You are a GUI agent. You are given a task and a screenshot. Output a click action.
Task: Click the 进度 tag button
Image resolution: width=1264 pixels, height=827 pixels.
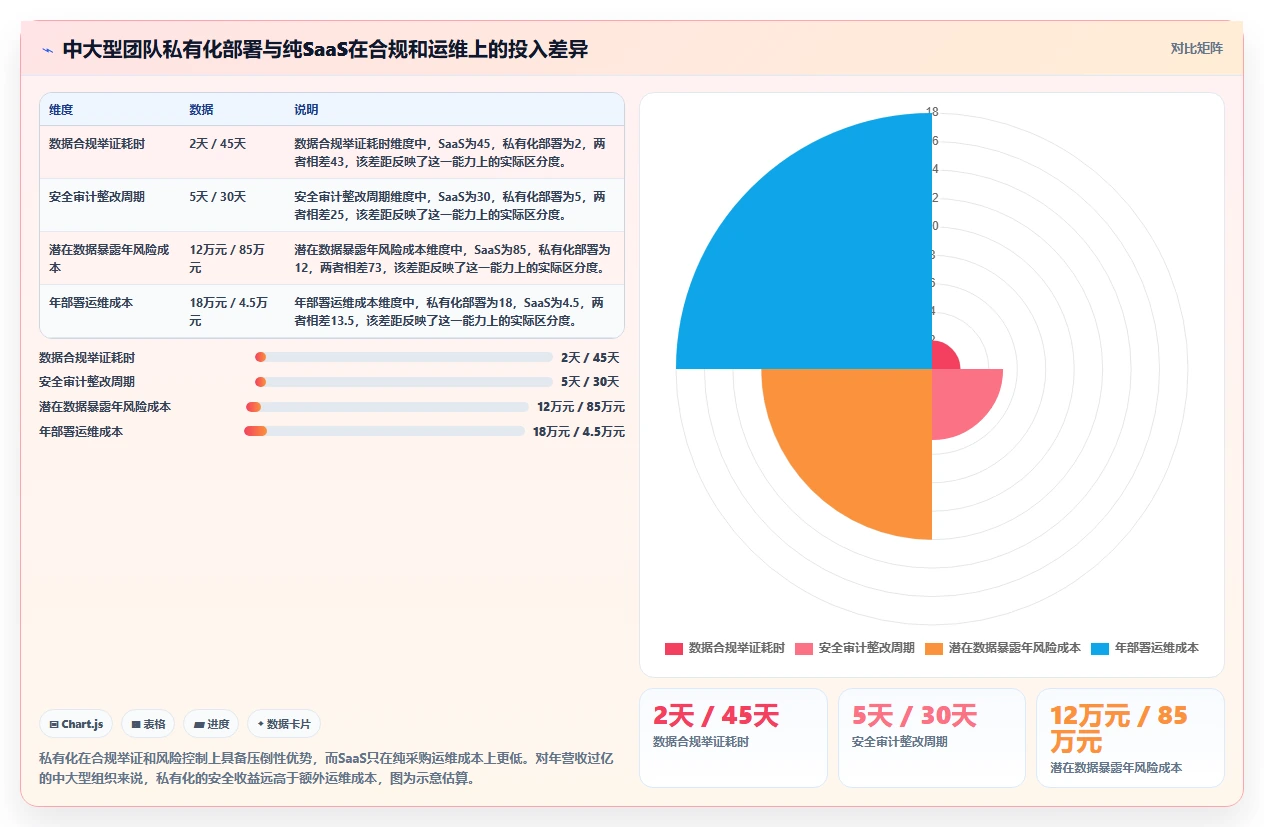pos(211,724)
